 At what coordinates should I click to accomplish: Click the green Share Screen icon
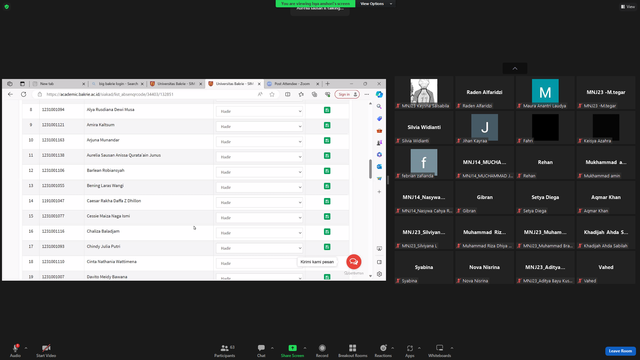[293, 348]
